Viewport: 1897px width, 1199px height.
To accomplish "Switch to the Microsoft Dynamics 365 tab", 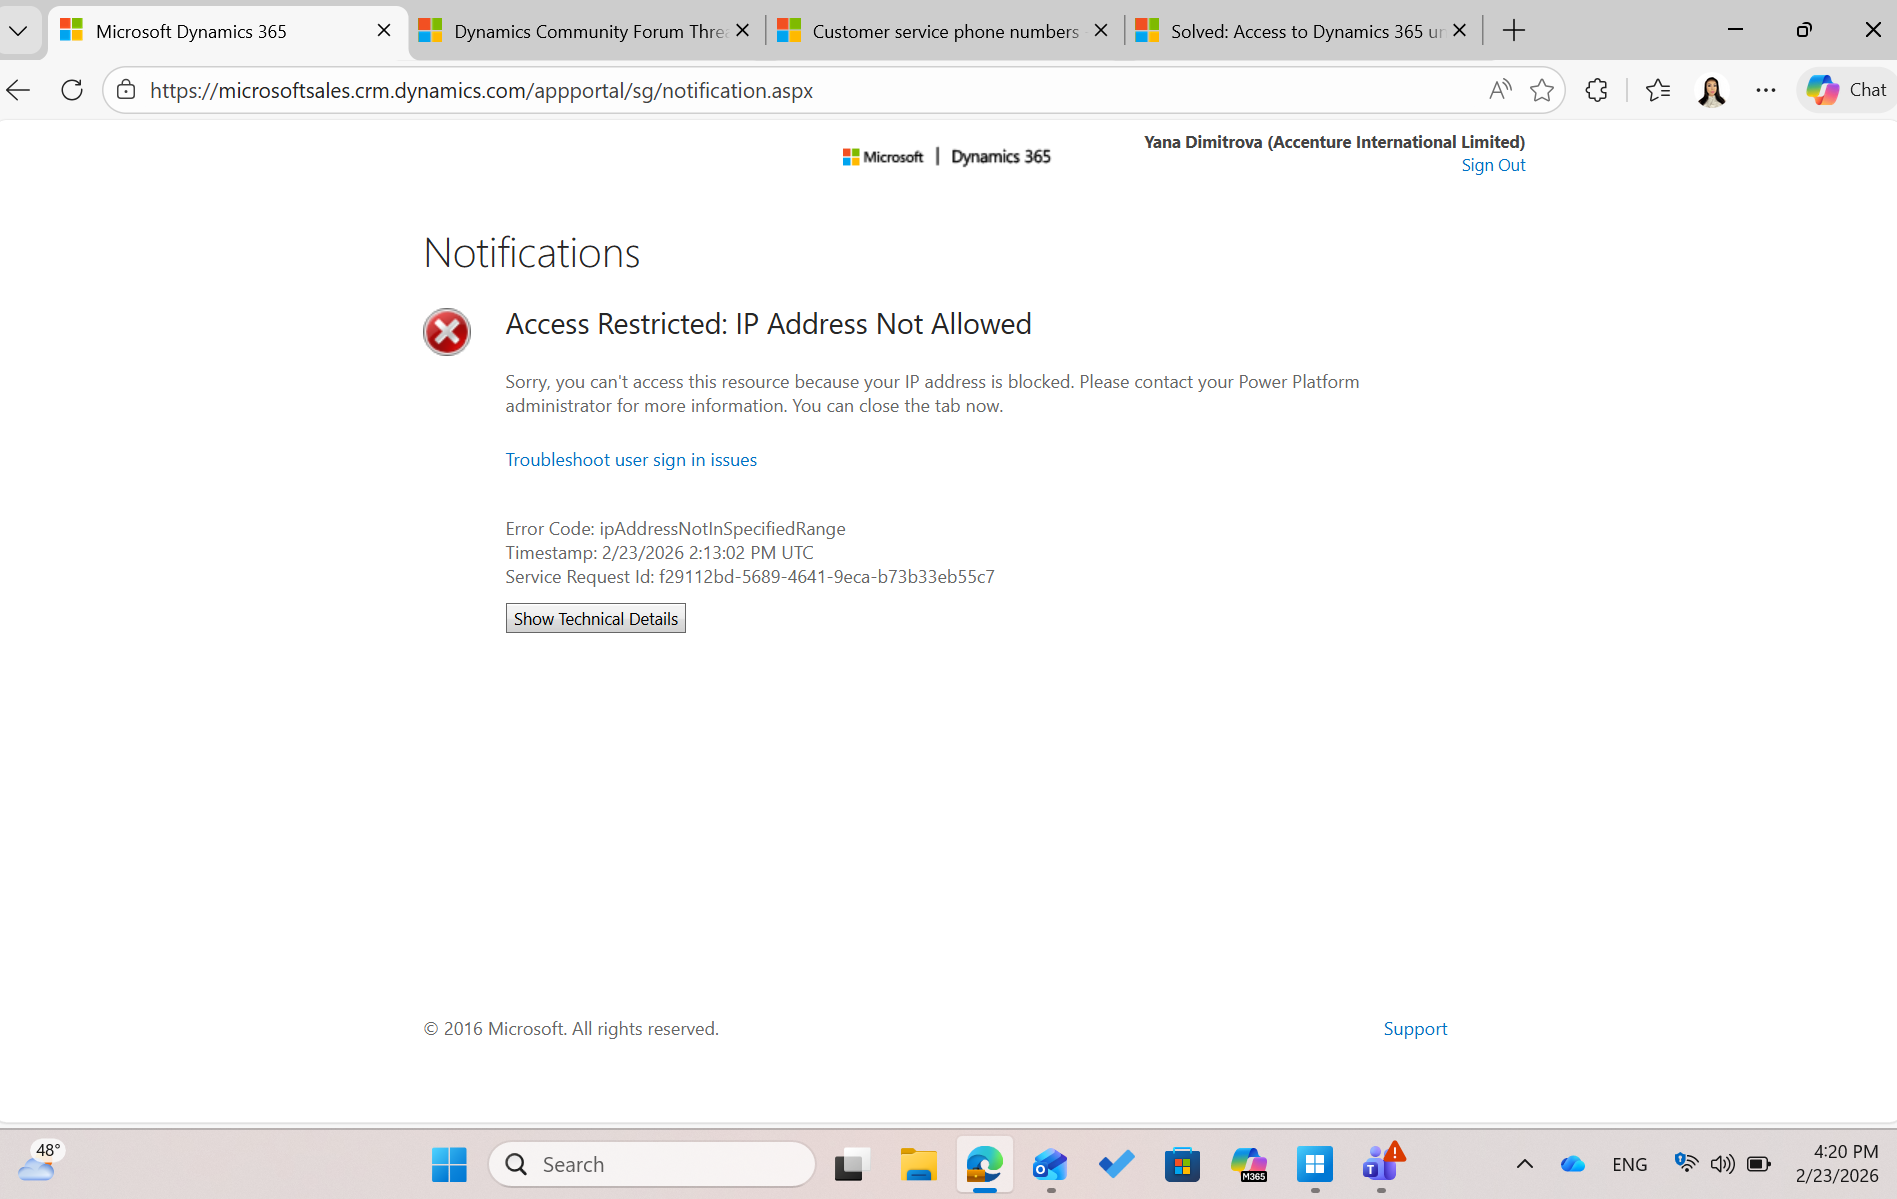I will [x=226, y=31].
